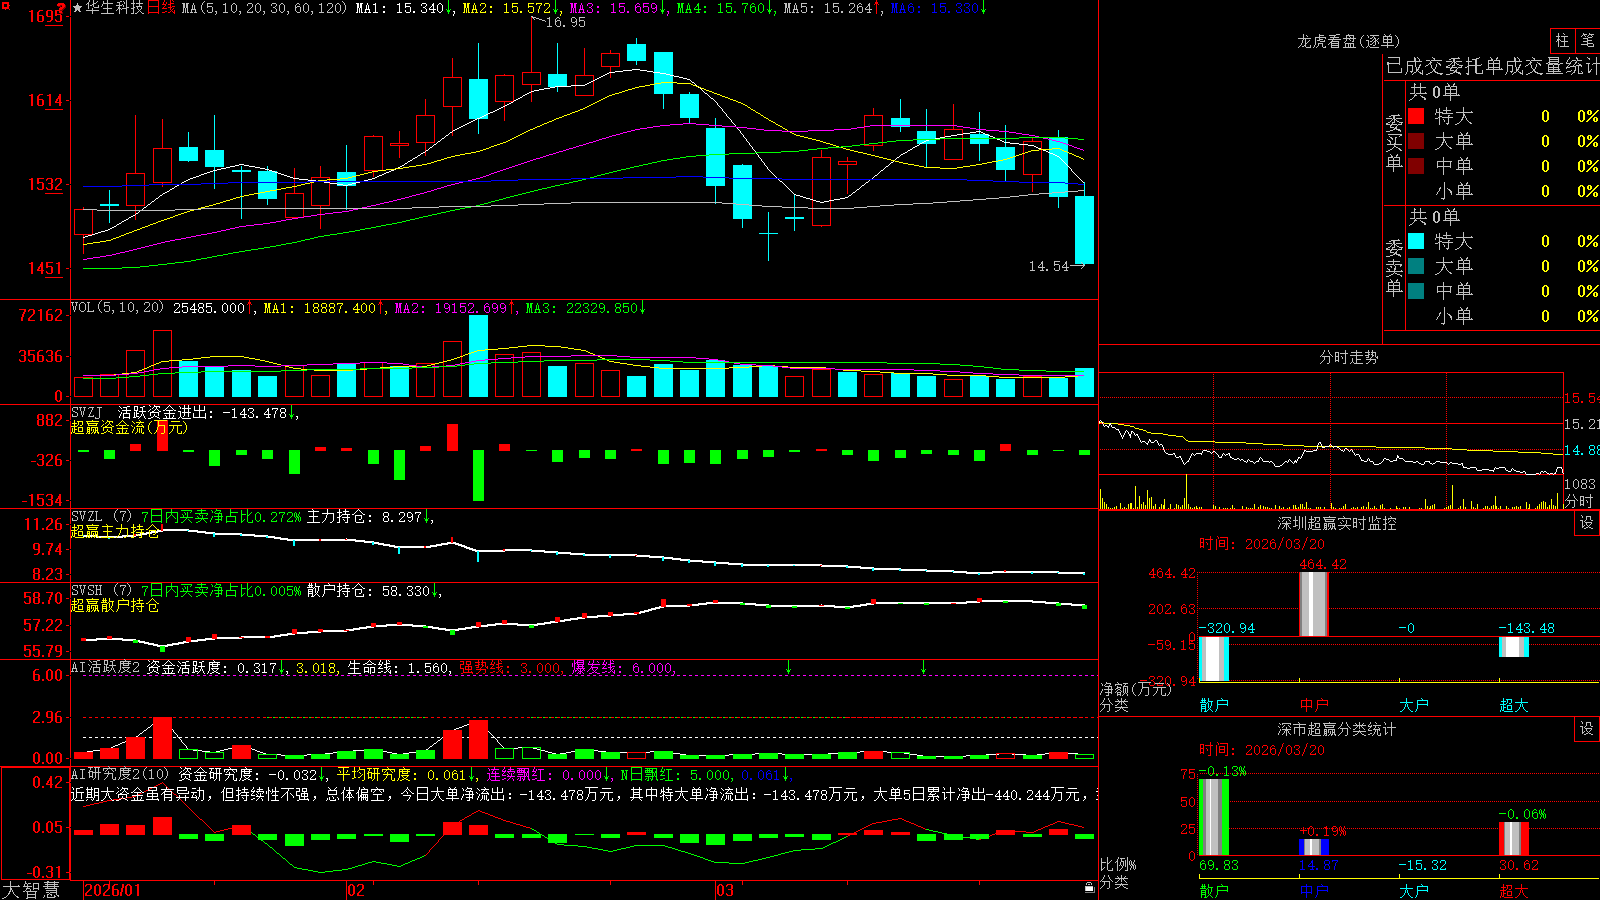Click the -320.94 散户 bar in realtime monitor
This screenshot has height=900, width=1600.
click(1214, 659)
